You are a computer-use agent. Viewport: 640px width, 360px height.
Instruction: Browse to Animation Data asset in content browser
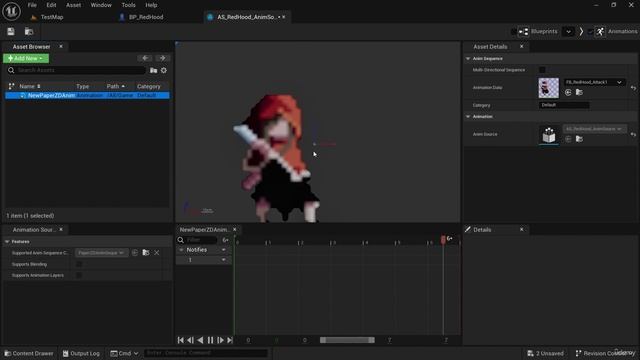pyautogui.click(x=579, y=93)
